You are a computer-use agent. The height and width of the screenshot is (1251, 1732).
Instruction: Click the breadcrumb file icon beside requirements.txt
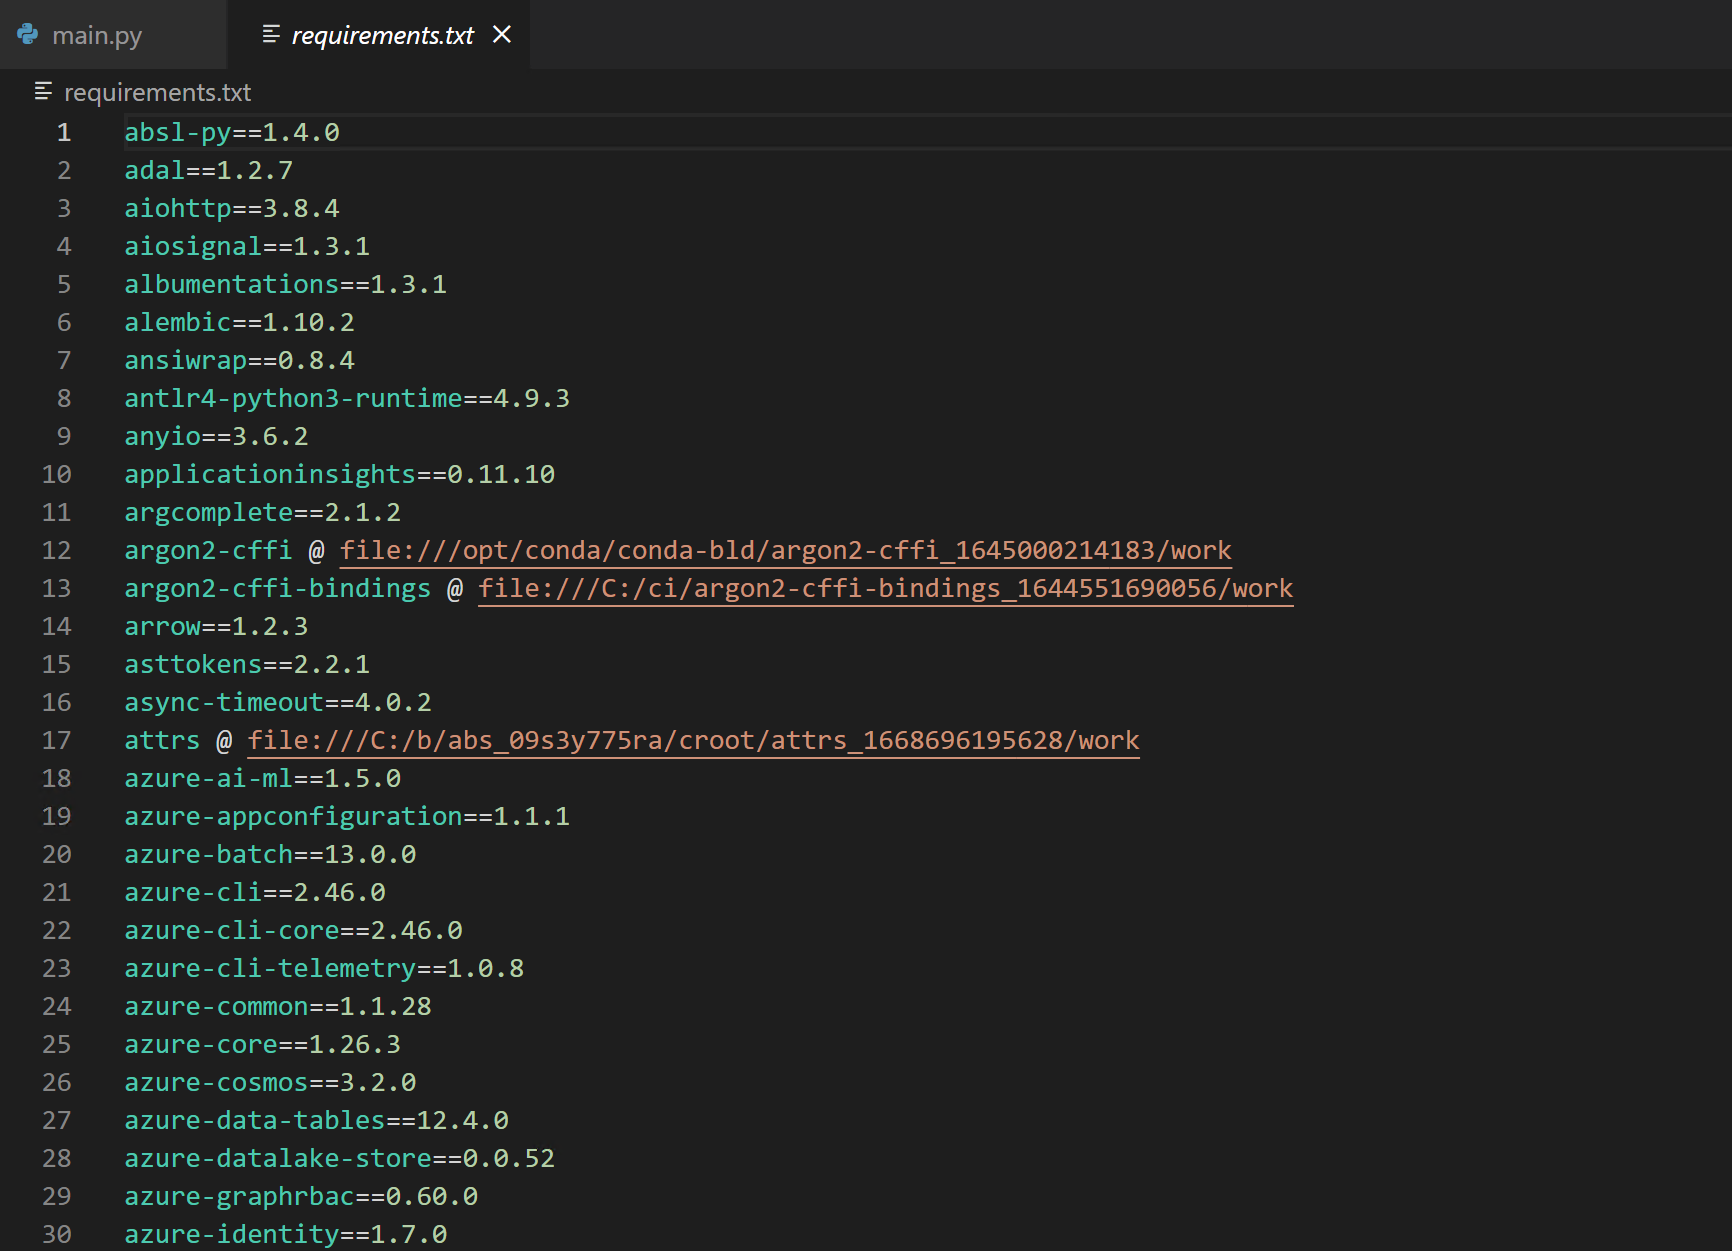click(x=43, y=92)
